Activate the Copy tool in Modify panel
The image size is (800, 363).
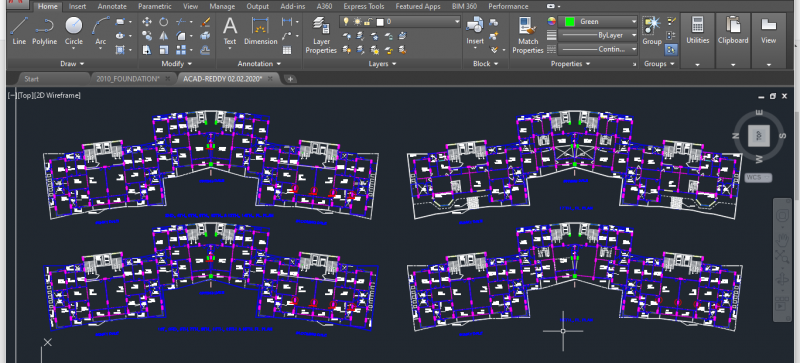point(147,36)
